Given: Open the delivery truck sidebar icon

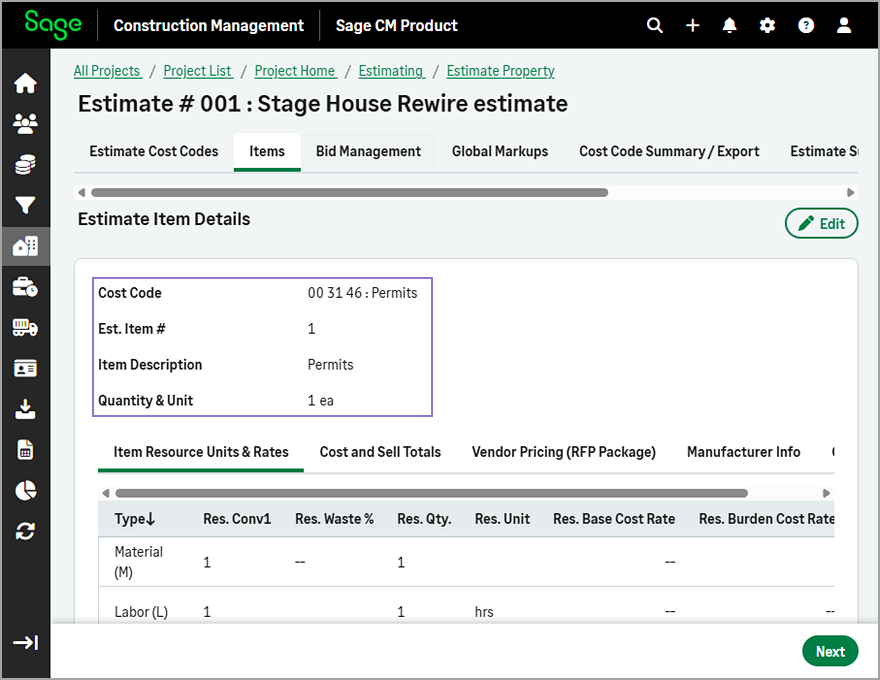Looking at the screenshot, I should pyautogui.click(x=25, y=328).
